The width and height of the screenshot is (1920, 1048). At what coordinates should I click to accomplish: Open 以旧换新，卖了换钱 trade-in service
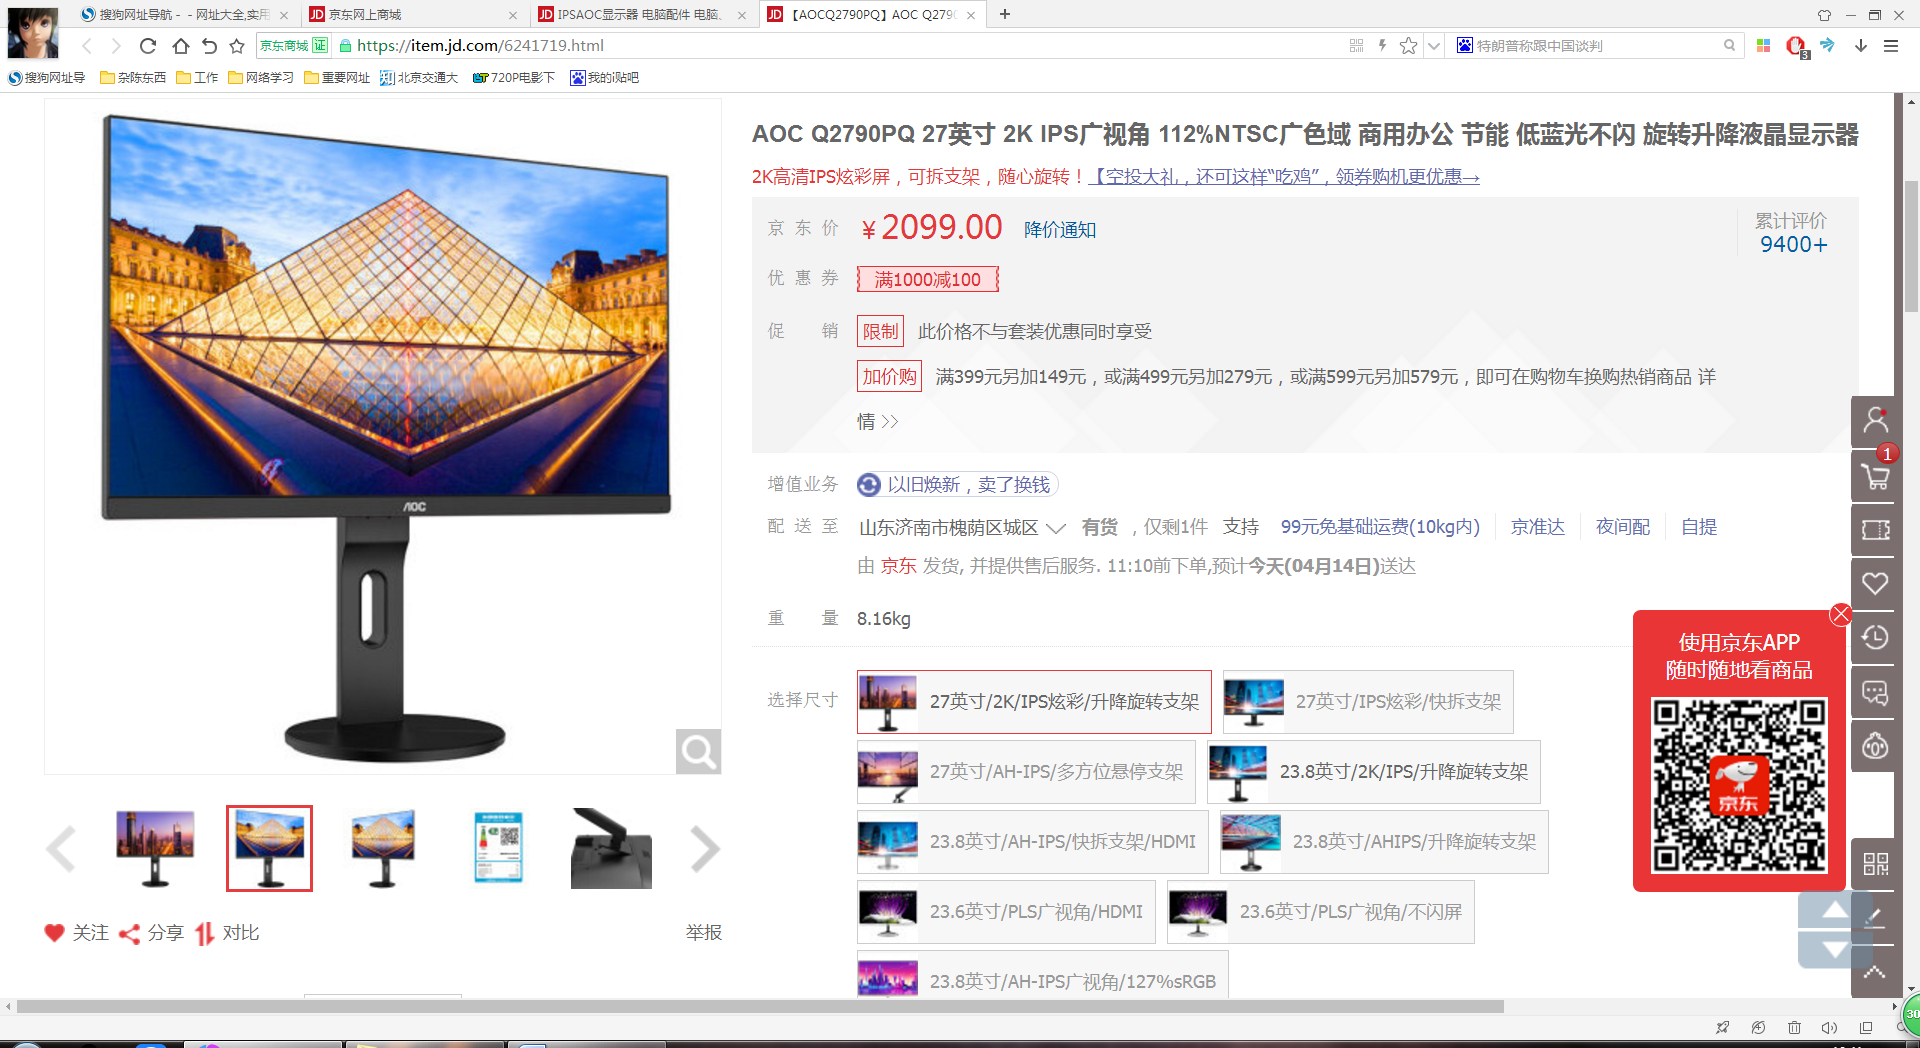pos(957,485)
